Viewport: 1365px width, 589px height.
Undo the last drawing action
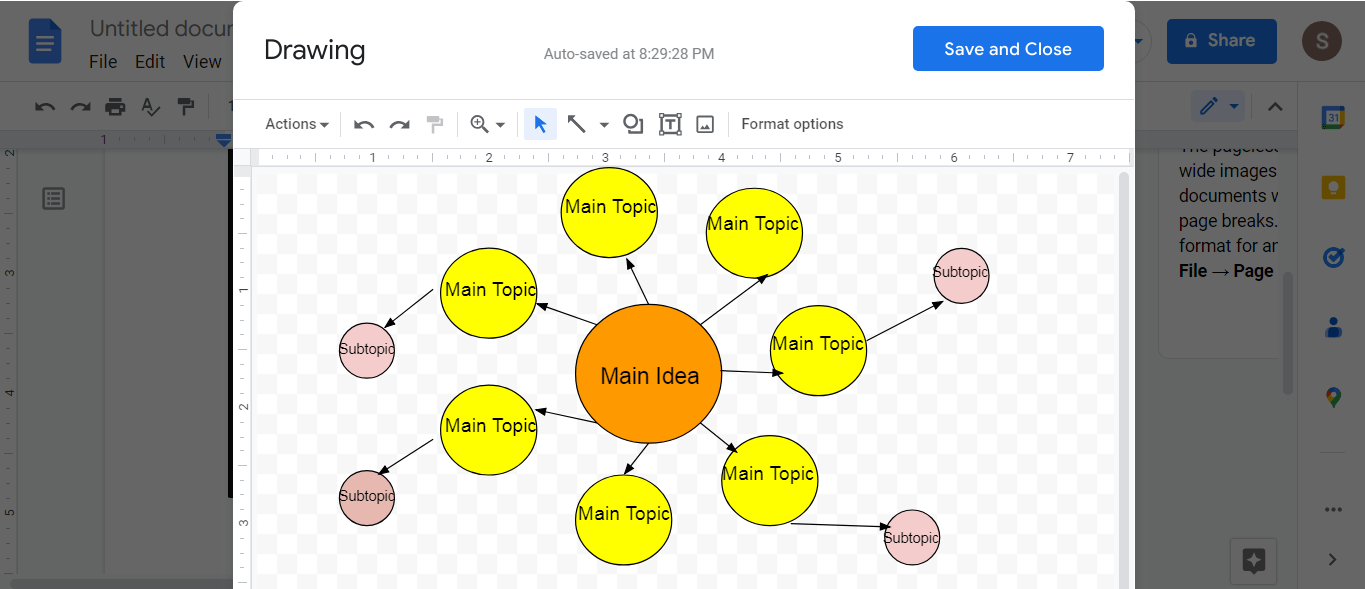click(363, 123)
